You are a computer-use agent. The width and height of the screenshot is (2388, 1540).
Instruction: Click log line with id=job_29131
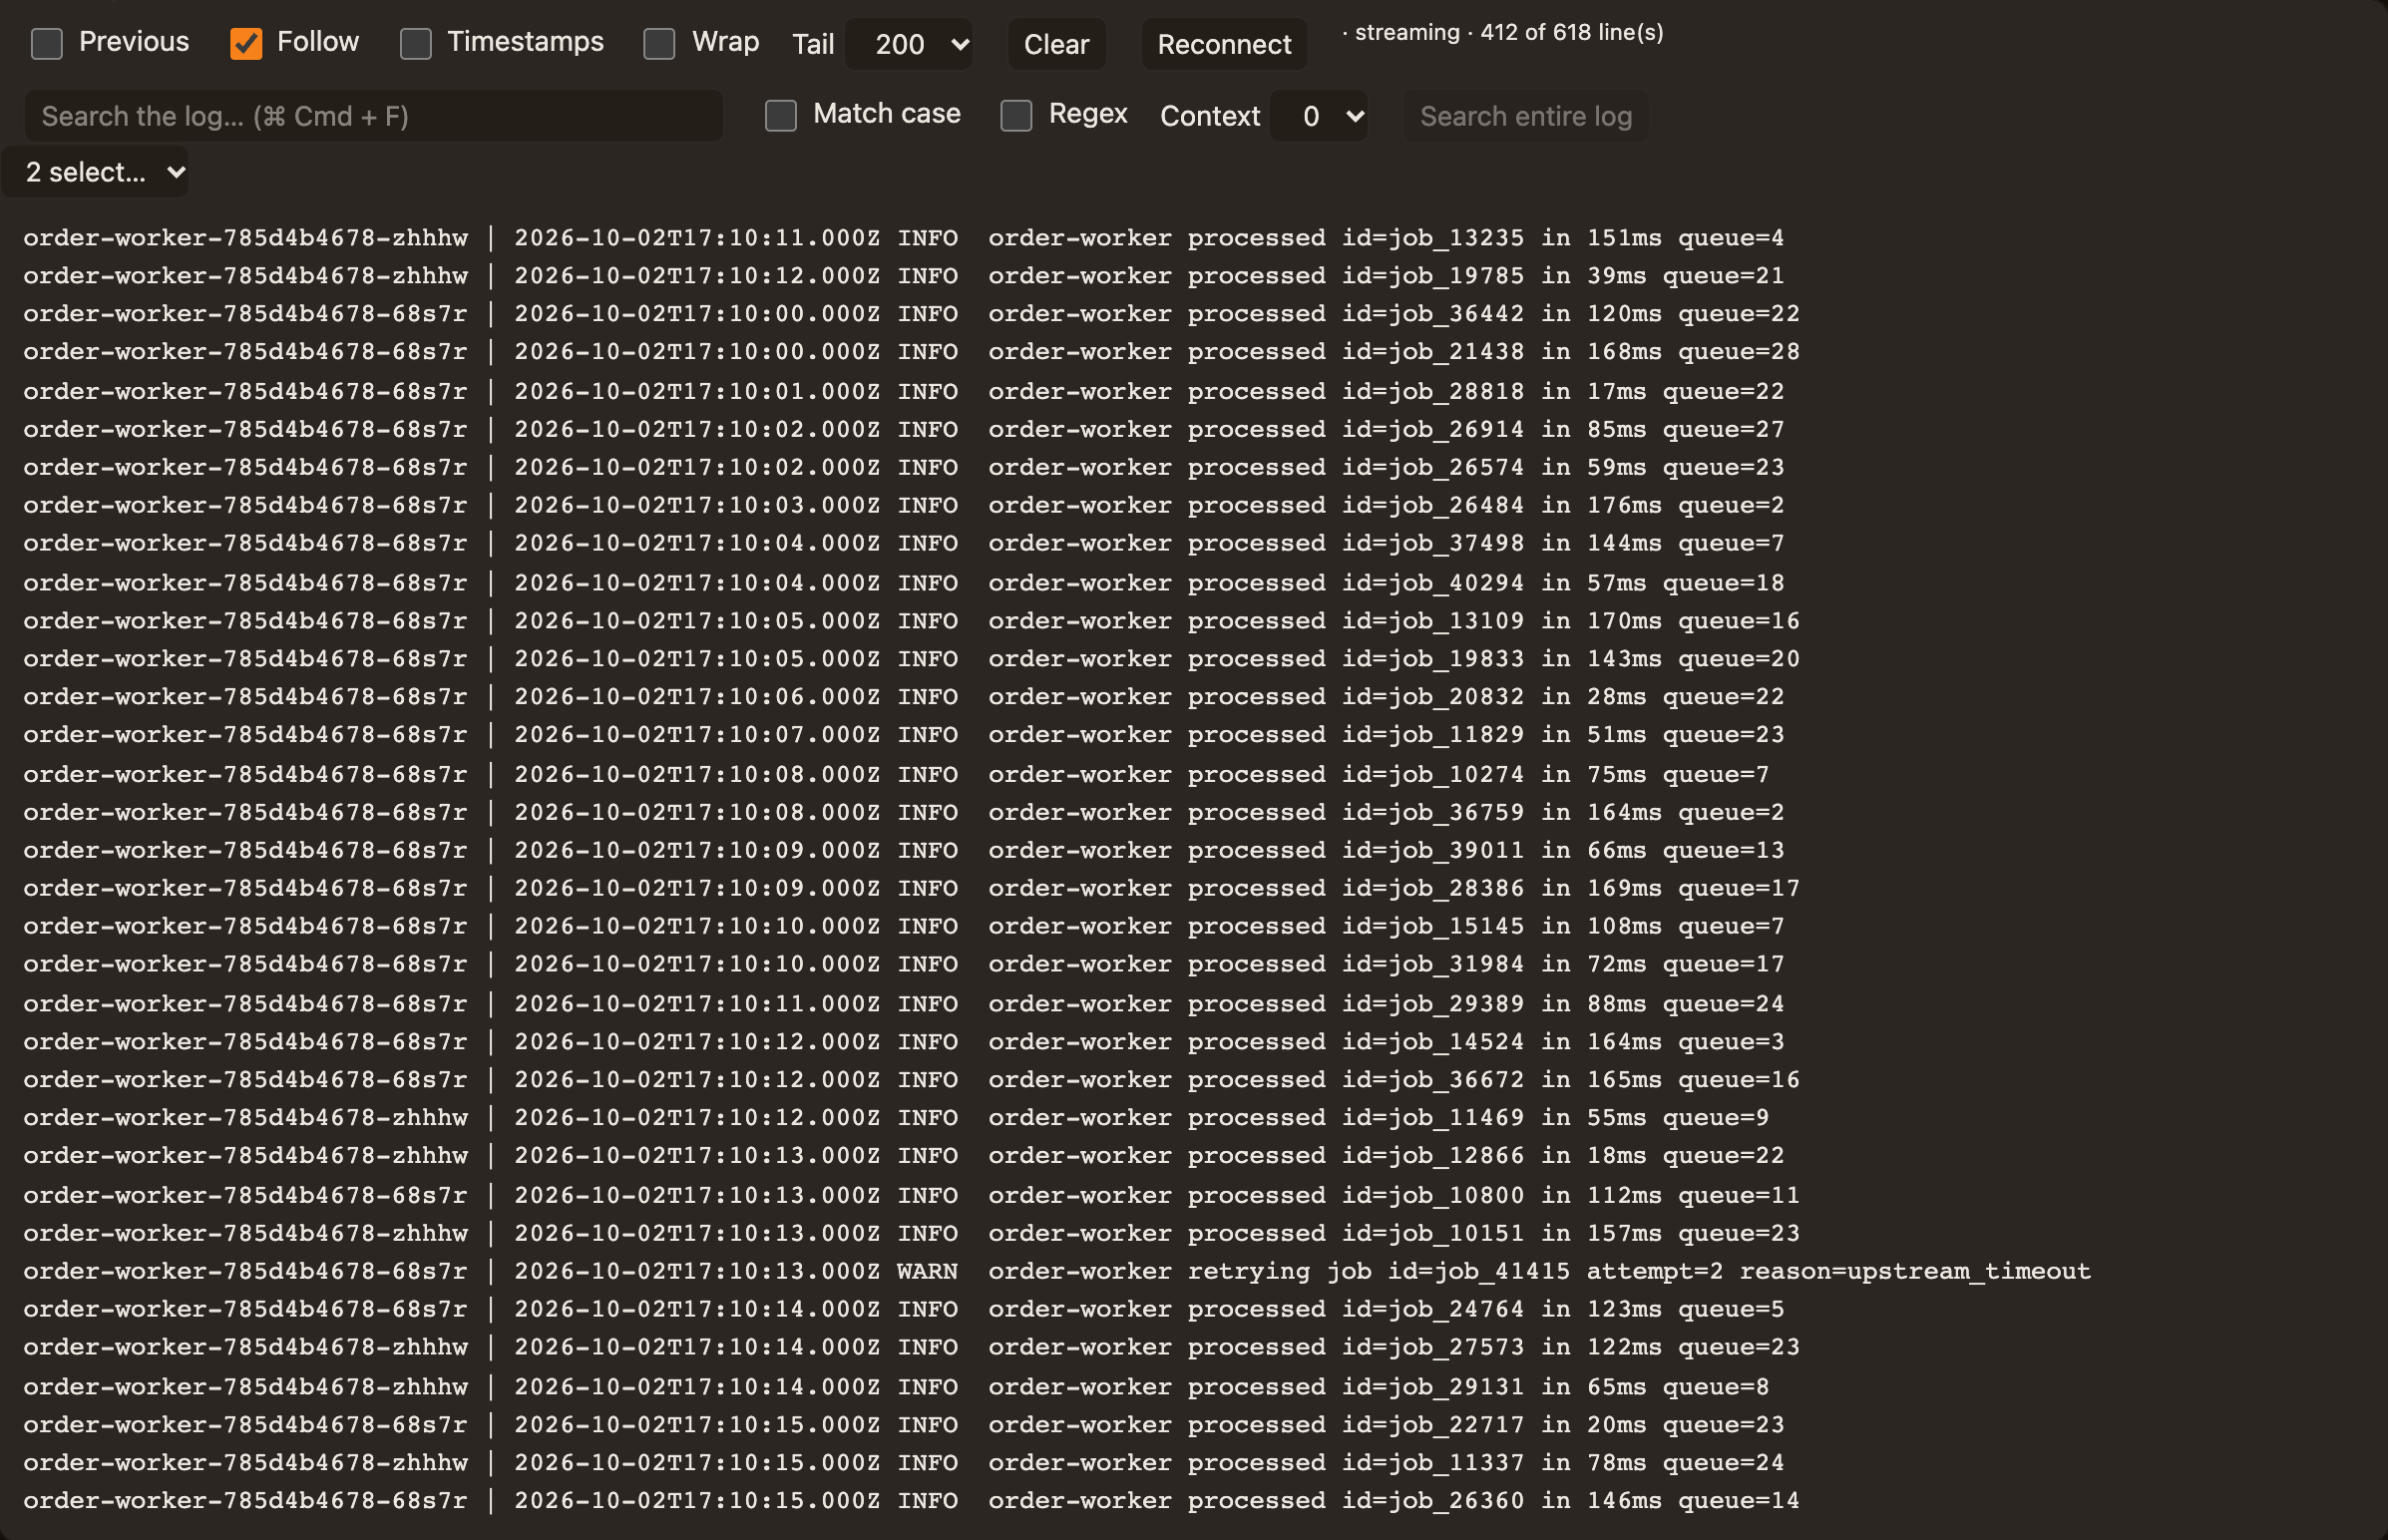896,1388
